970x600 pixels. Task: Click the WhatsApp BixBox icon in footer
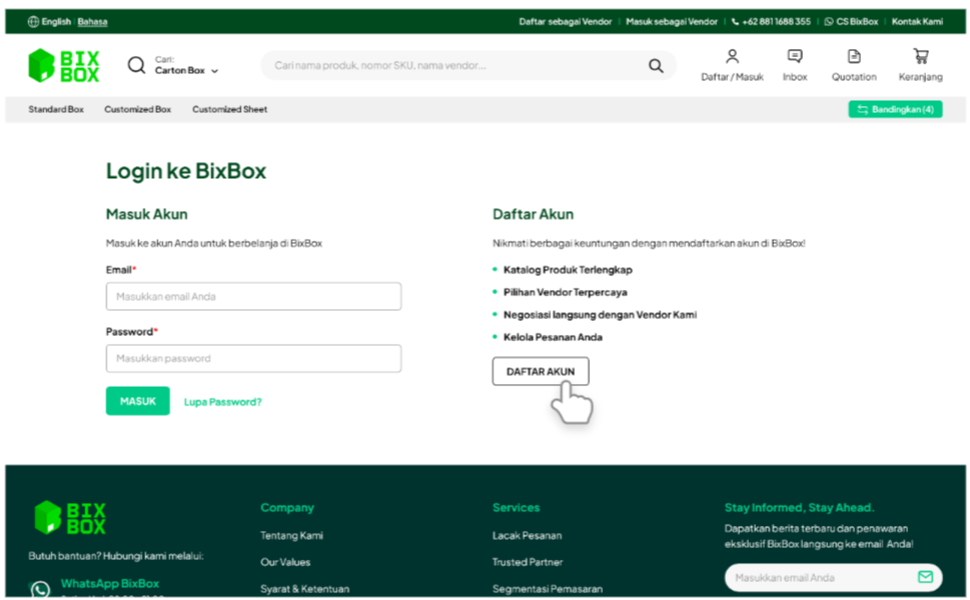tap(40, 590)
